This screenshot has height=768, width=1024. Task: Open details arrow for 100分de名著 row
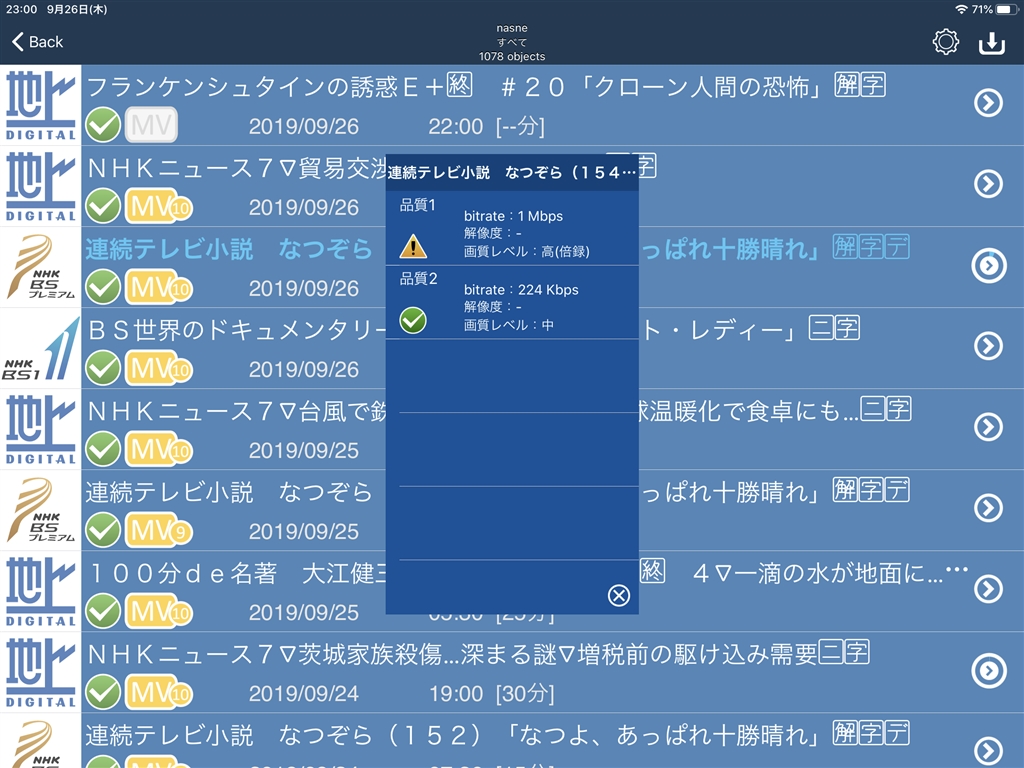988,588
